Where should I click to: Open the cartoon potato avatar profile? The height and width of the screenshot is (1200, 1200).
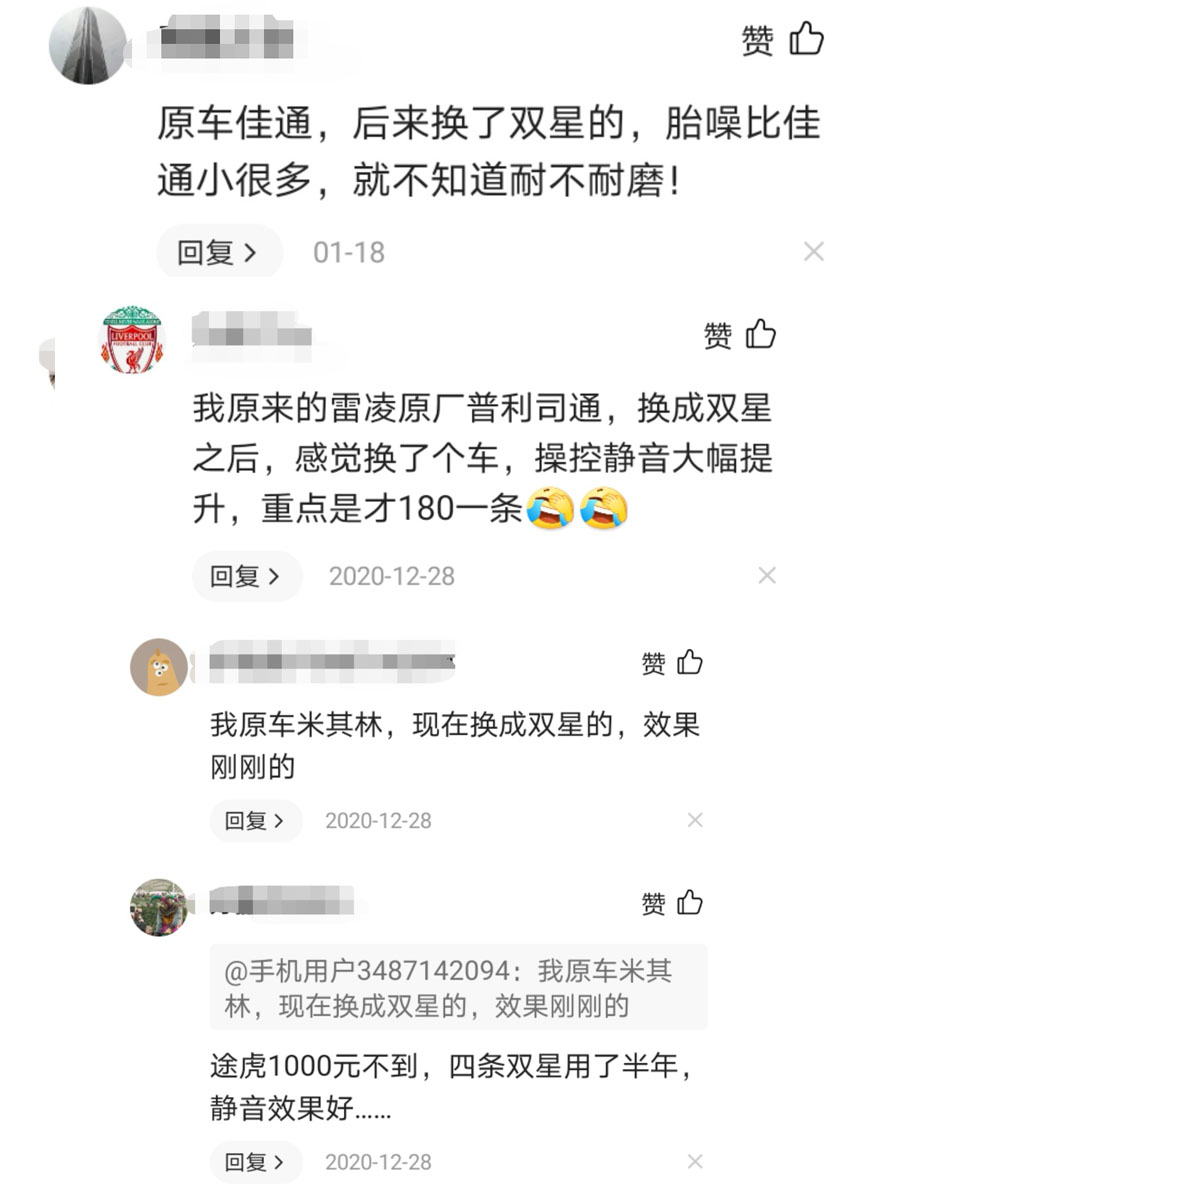(x=159, y=667)
